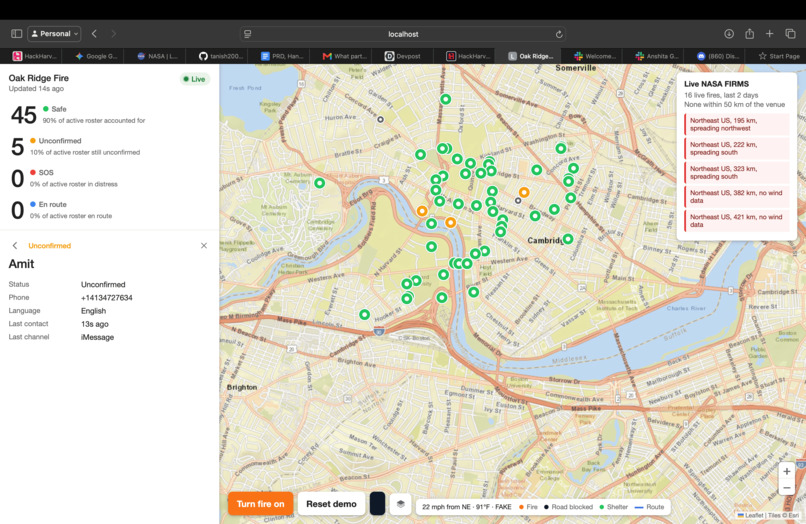Viewport: 806px width, 524px height.
Task: Click the Live NASA FIRMS panel title
Action: (716, 84)
